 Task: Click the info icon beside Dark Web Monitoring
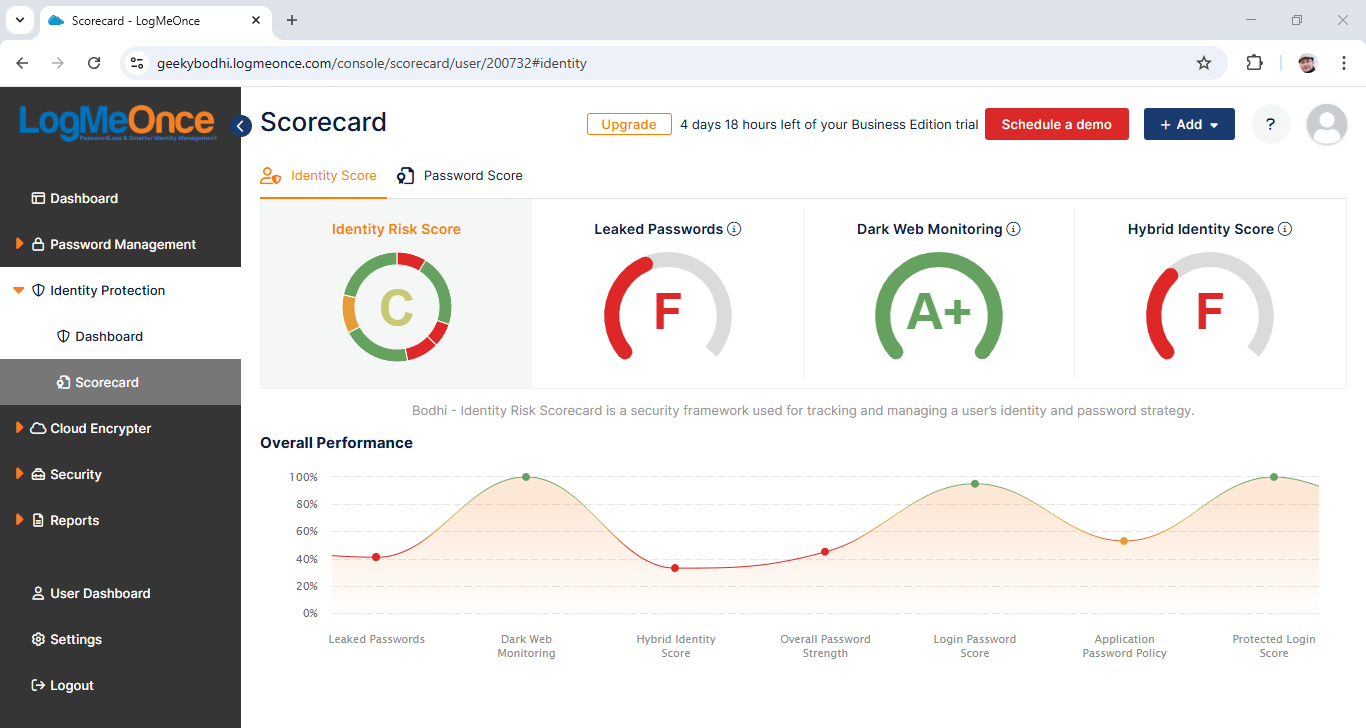(1013, 229)
